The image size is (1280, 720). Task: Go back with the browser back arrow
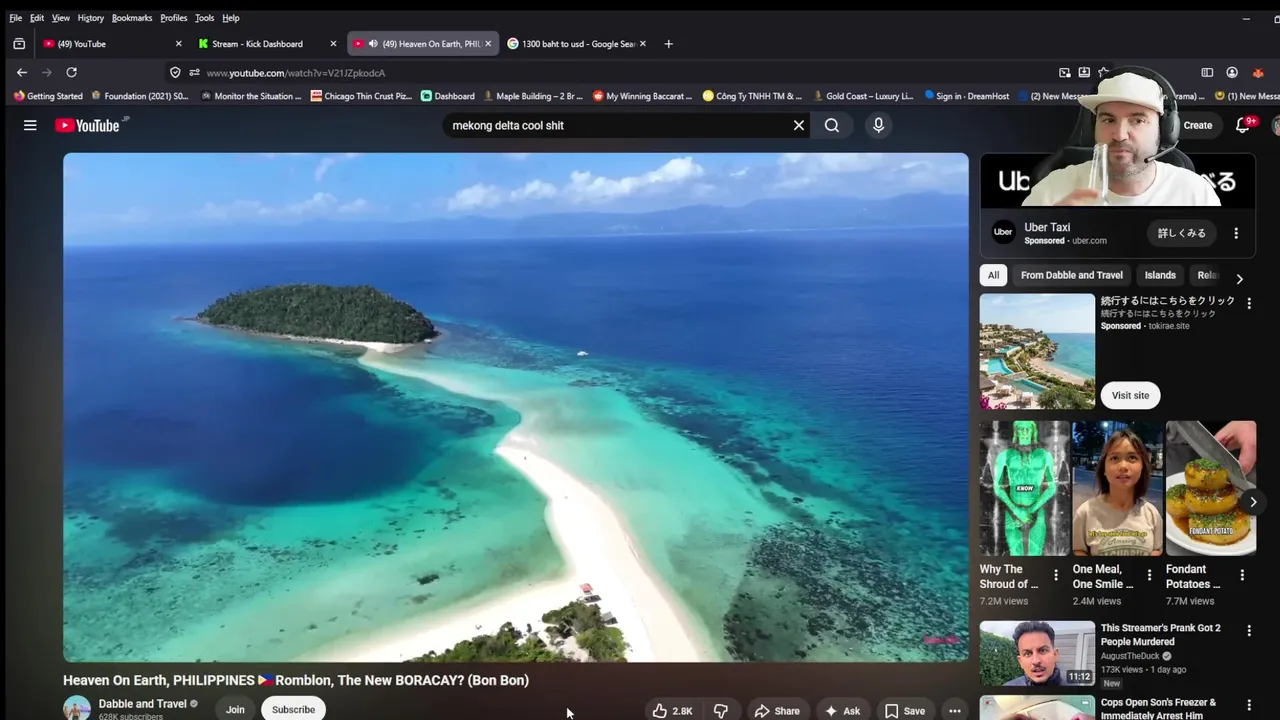click(22, 72)
